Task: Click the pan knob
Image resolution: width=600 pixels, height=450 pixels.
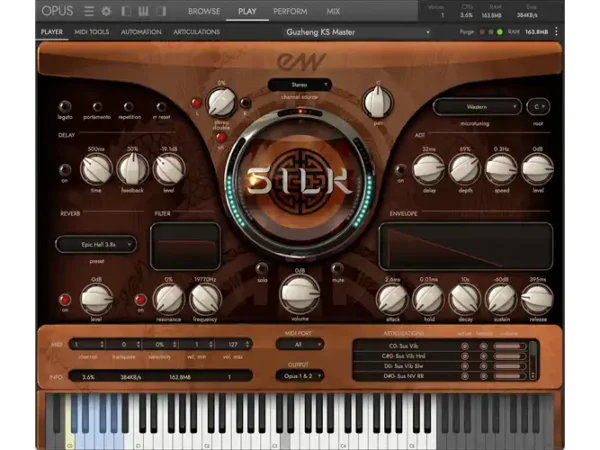Action: point(378,102)
